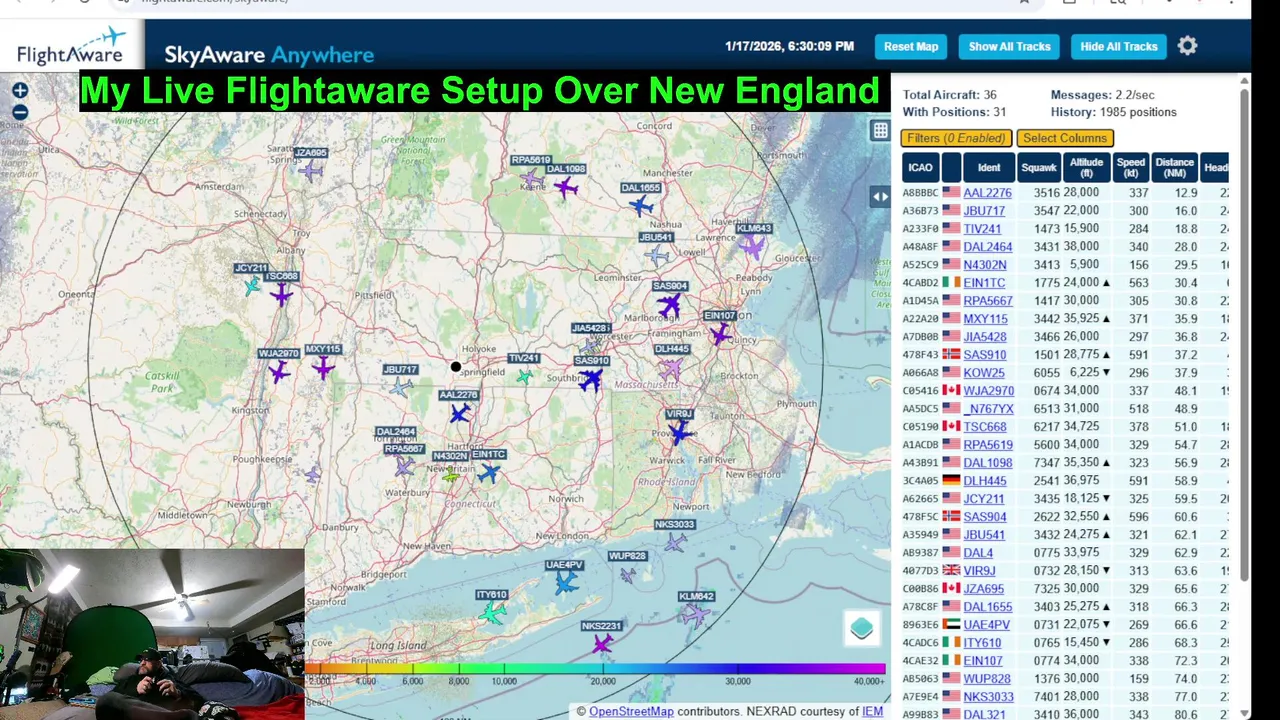Open the _N767YX flight link
Screen dimensions: 1280x720
[988, 409]
